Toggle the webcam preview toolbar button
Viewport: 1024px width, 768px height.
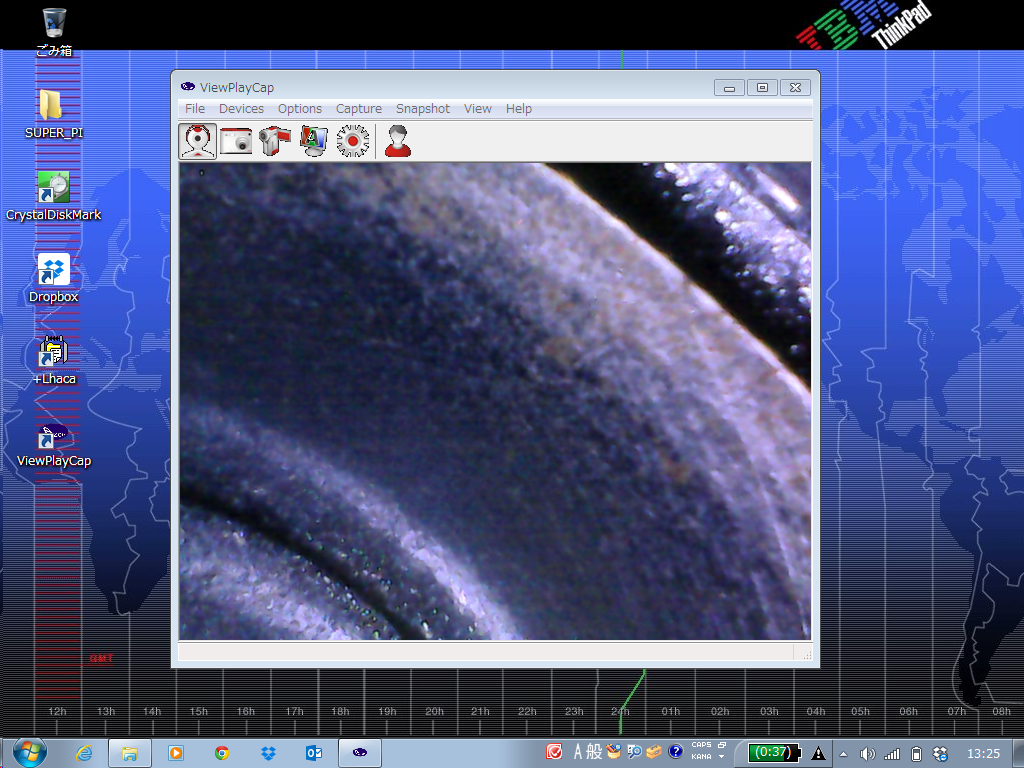tap(198, 140)
